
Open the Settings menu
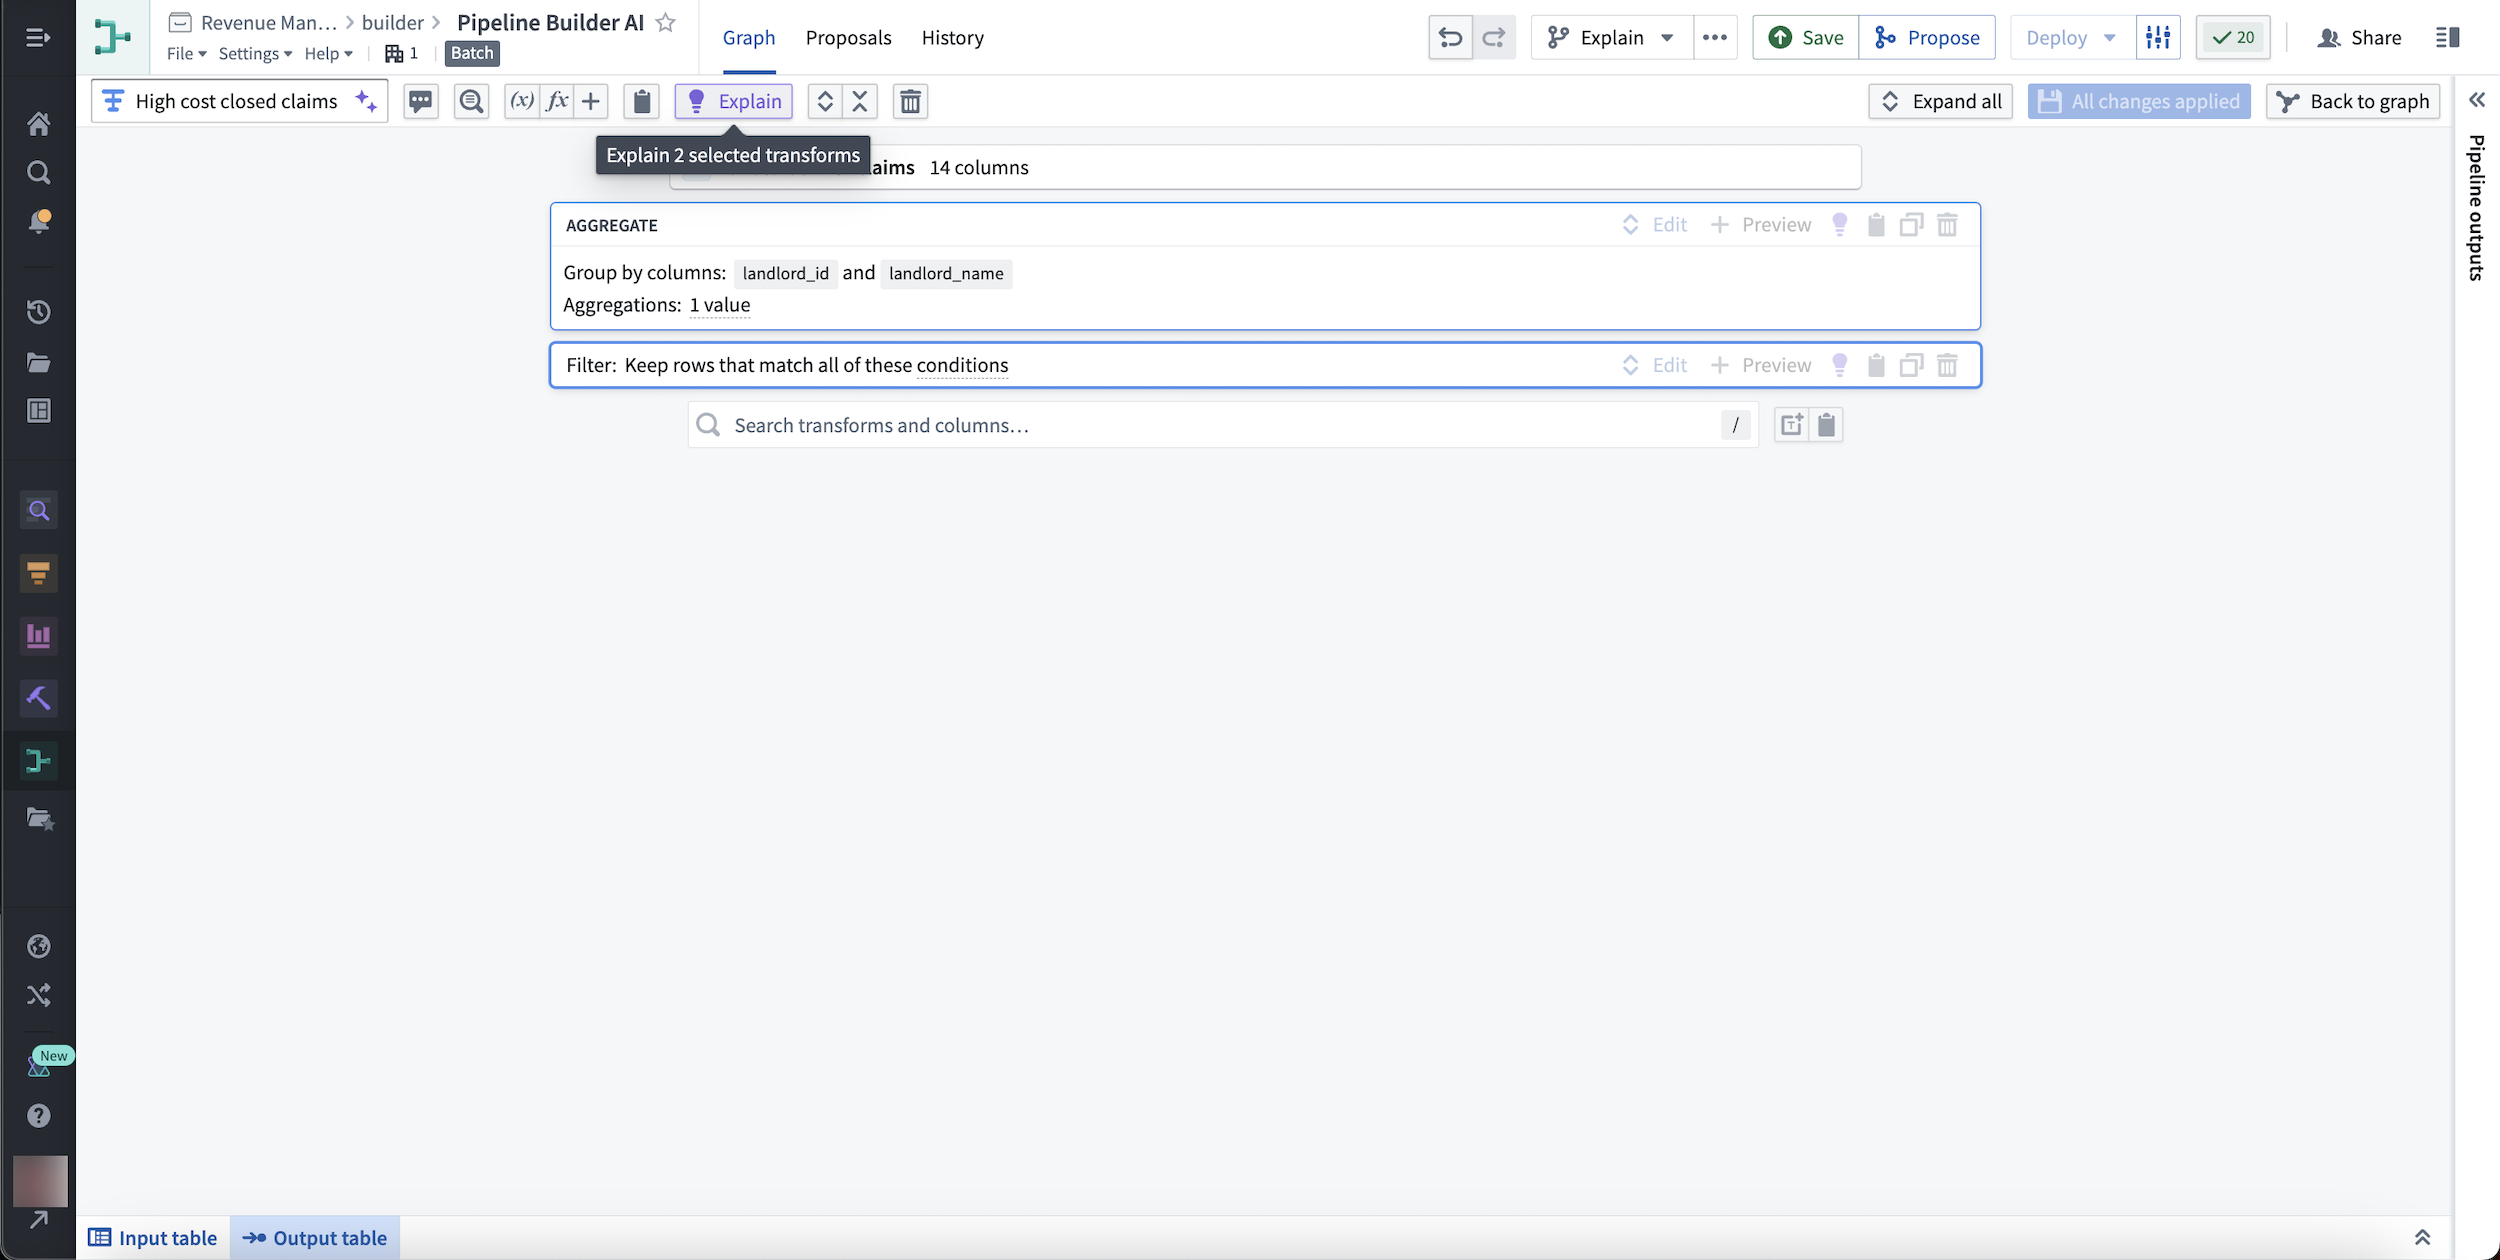click(x=255, y=54)
